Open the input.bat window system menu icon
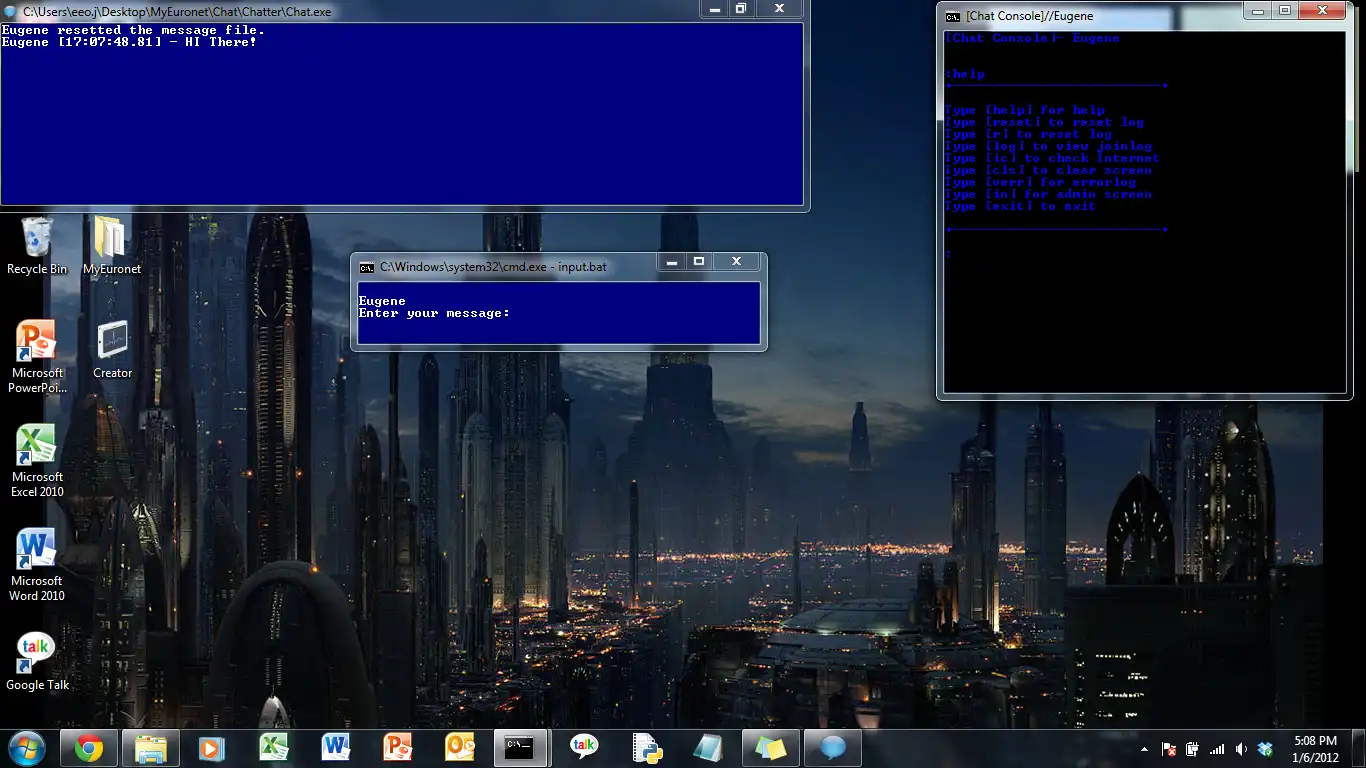1366x768 pixels. tap(367, 267)
